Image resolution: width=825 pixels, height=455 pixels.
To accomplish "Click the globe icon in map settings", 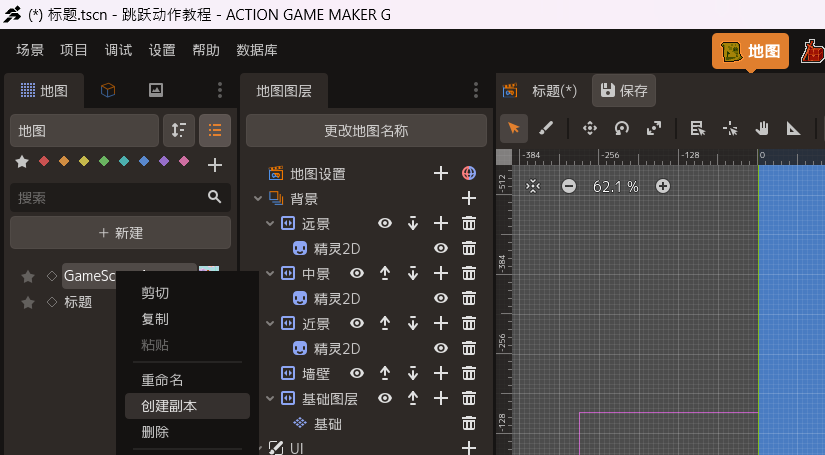I will tap(469, 173).
